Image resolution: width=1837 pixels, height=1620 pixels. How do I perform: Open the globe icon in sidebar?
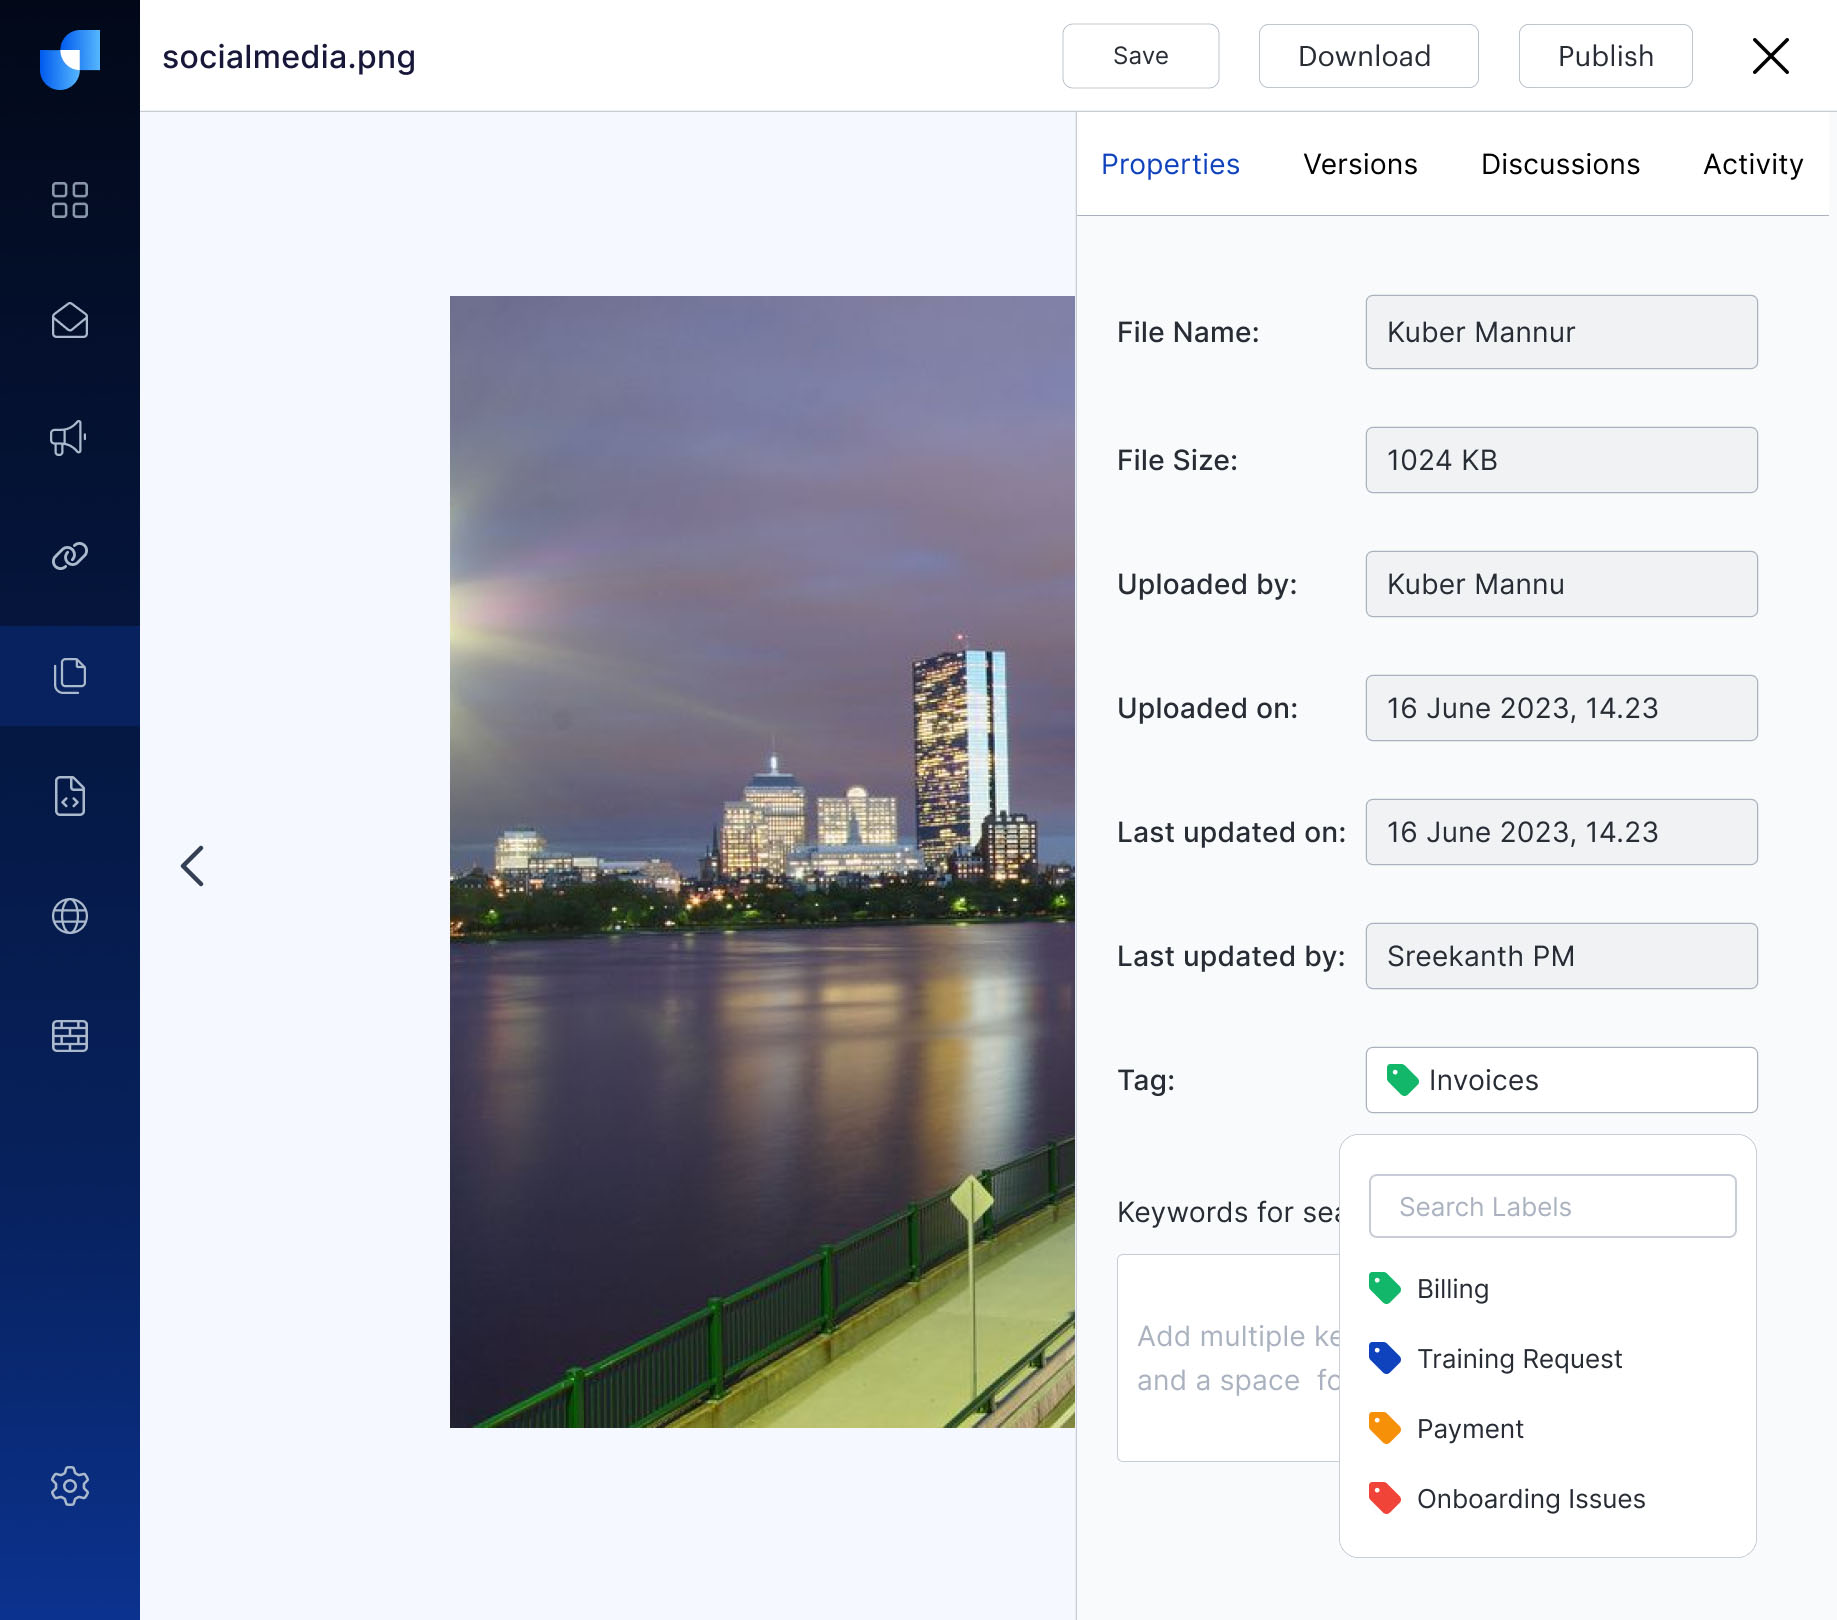70,916
